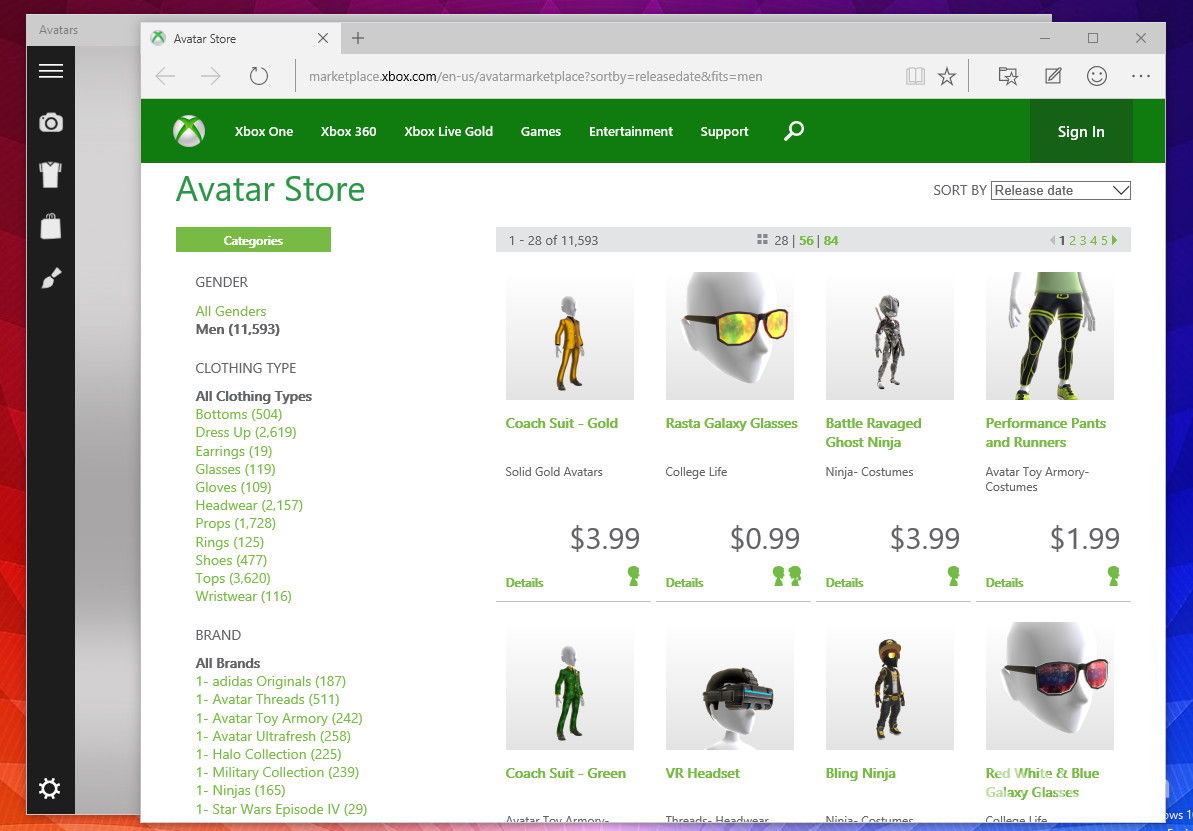Screen dimensions: 1193x831
Task: Filter by Bottoms (504)
Action: [239, 414]
